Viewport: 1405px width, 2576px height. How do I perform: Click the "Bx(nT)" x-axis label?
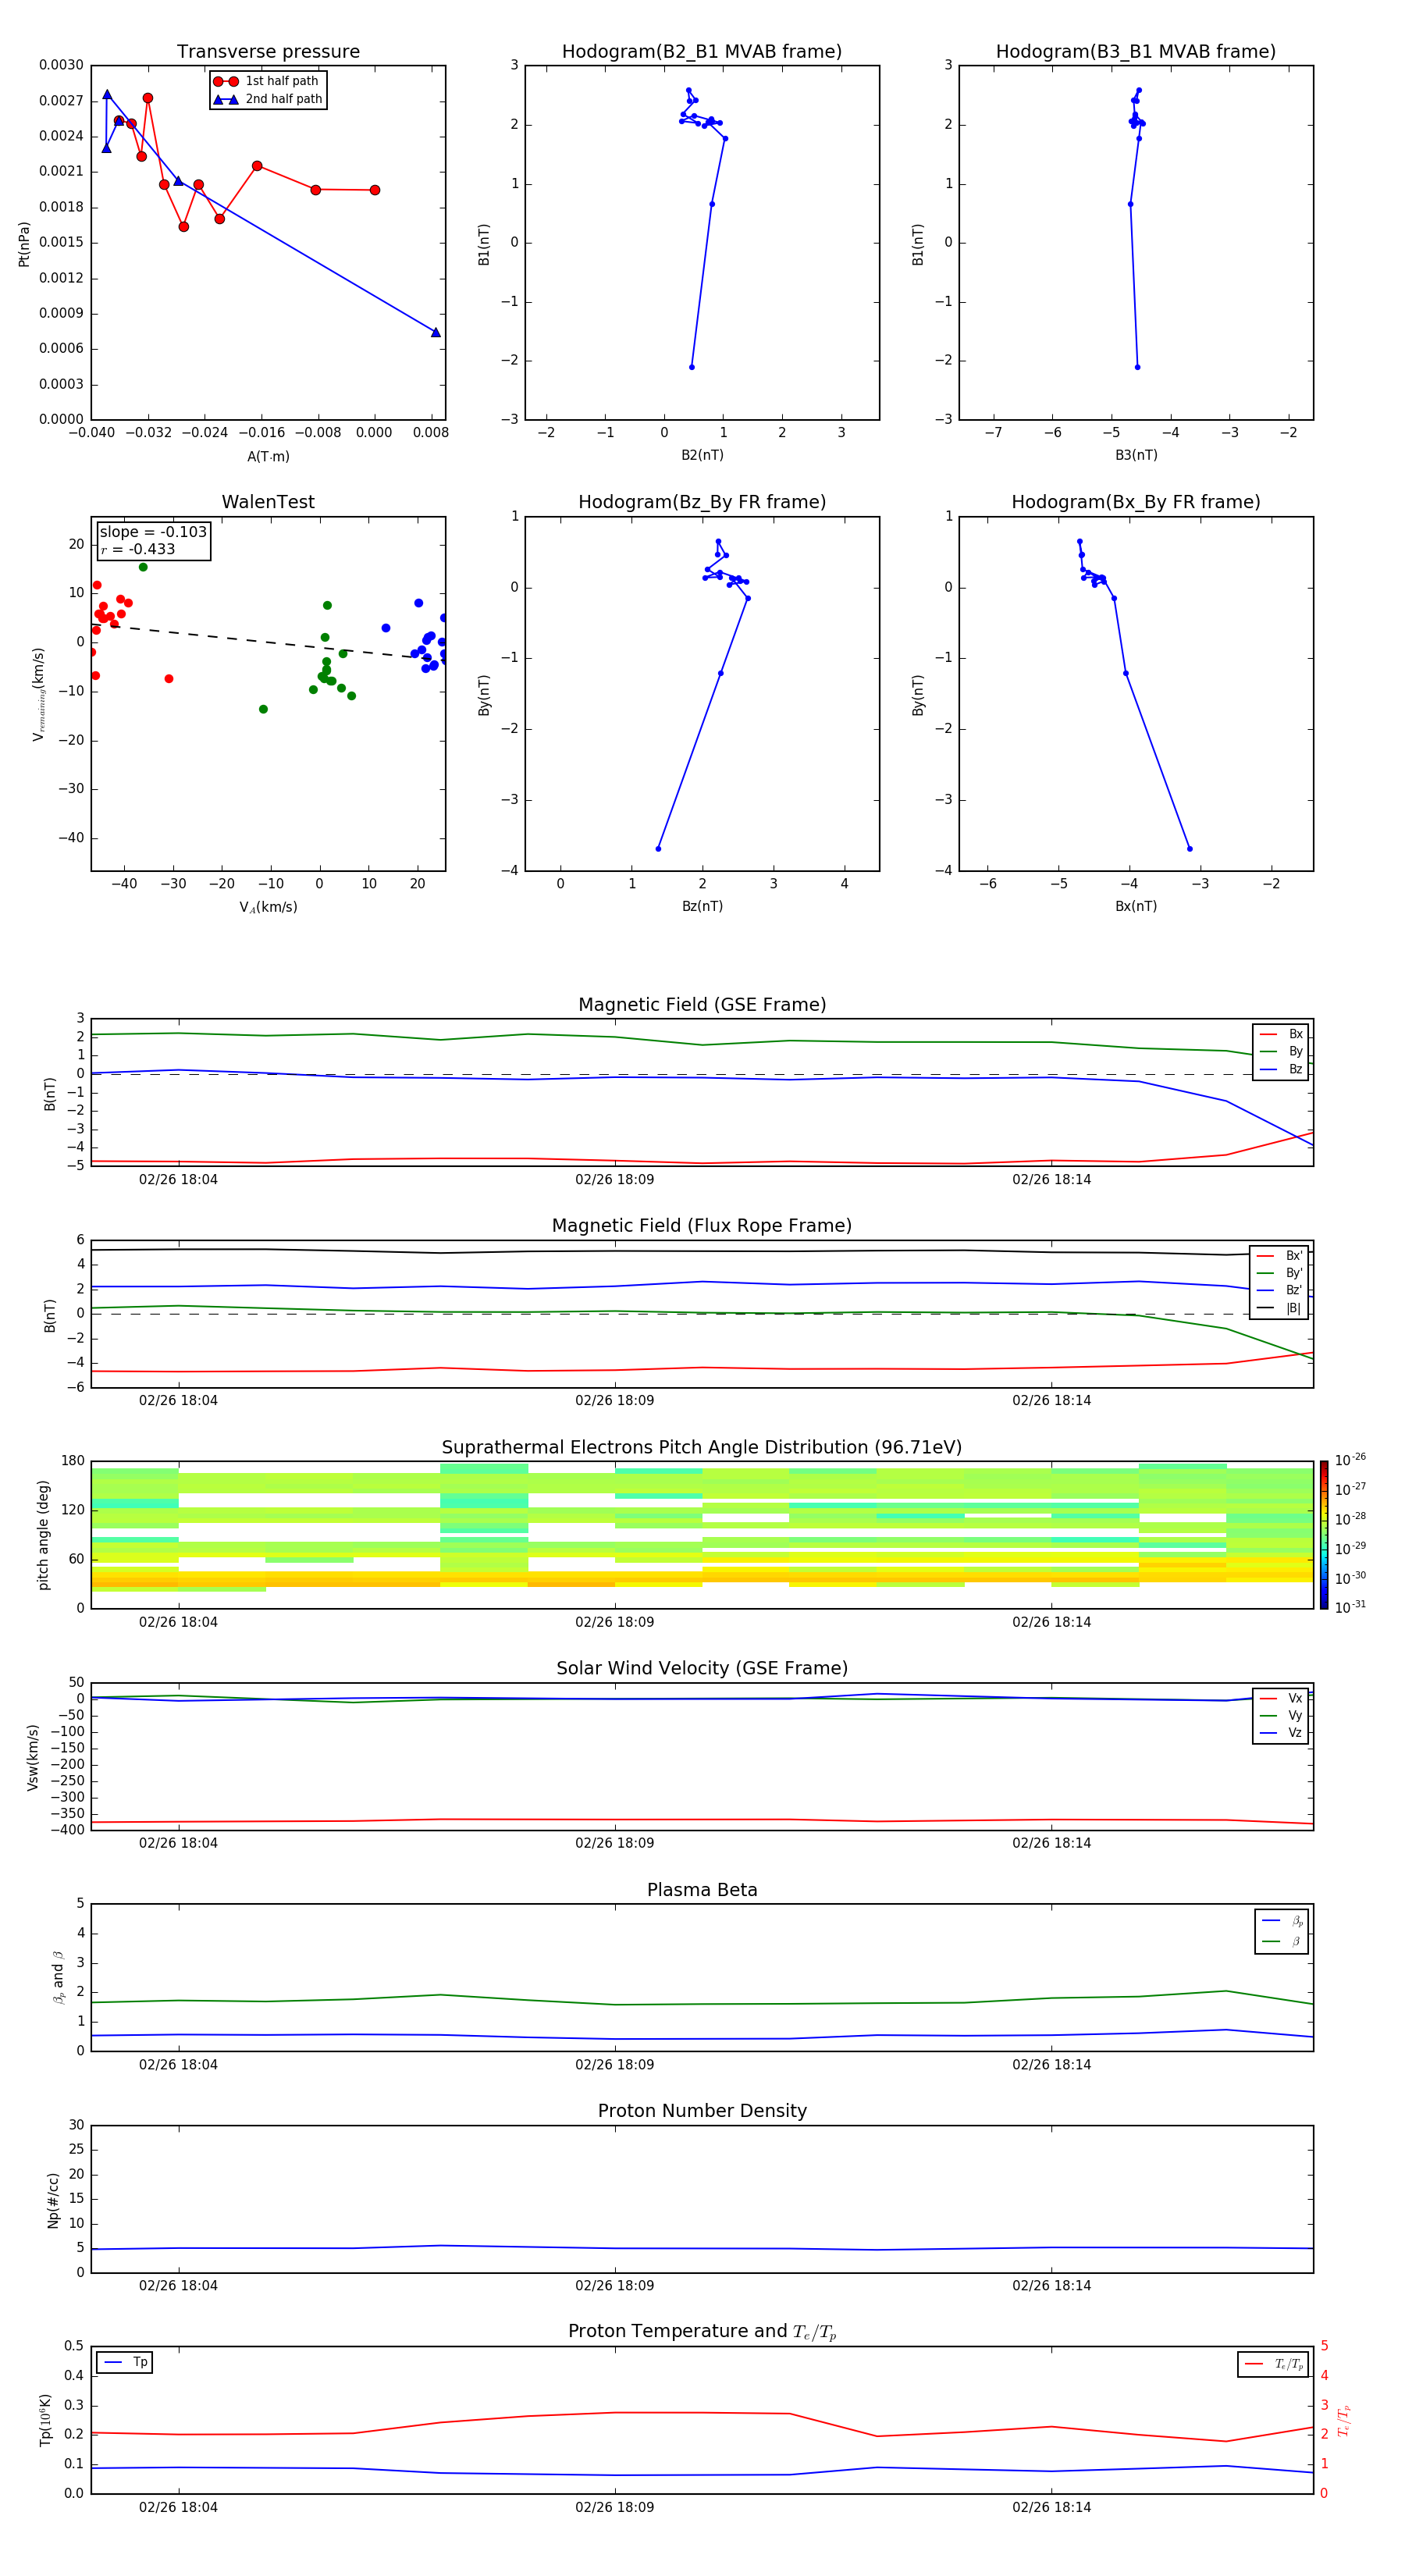(1136, 906)
